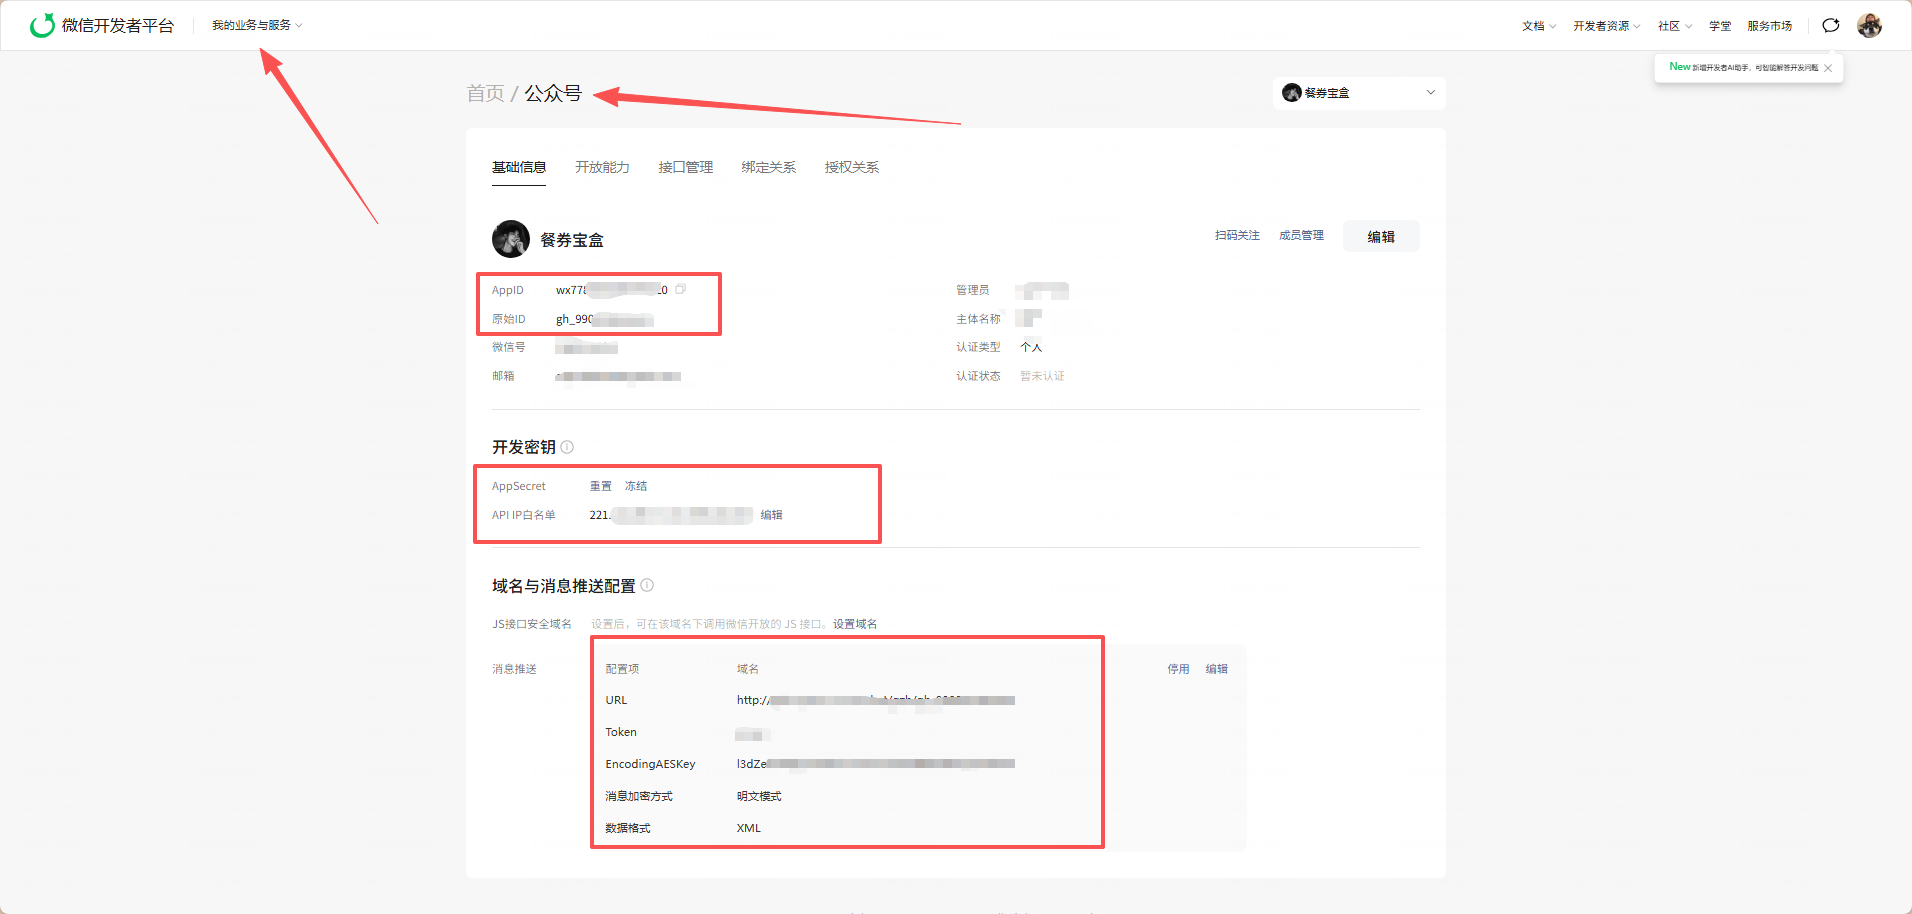Open the message notifications icon in top bar
This screenshot has height=914, width=1912.
click(x=1831, y=25)
